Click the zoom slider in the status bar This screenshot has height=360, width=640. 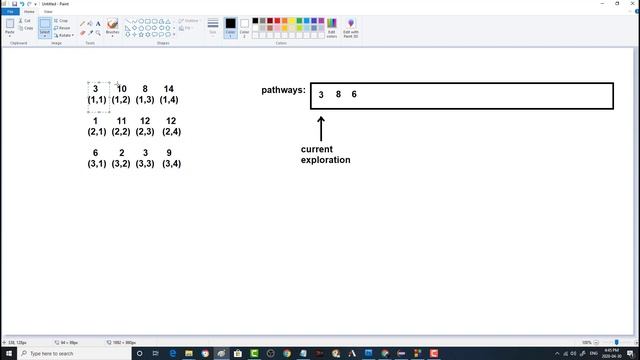[616, 342]
